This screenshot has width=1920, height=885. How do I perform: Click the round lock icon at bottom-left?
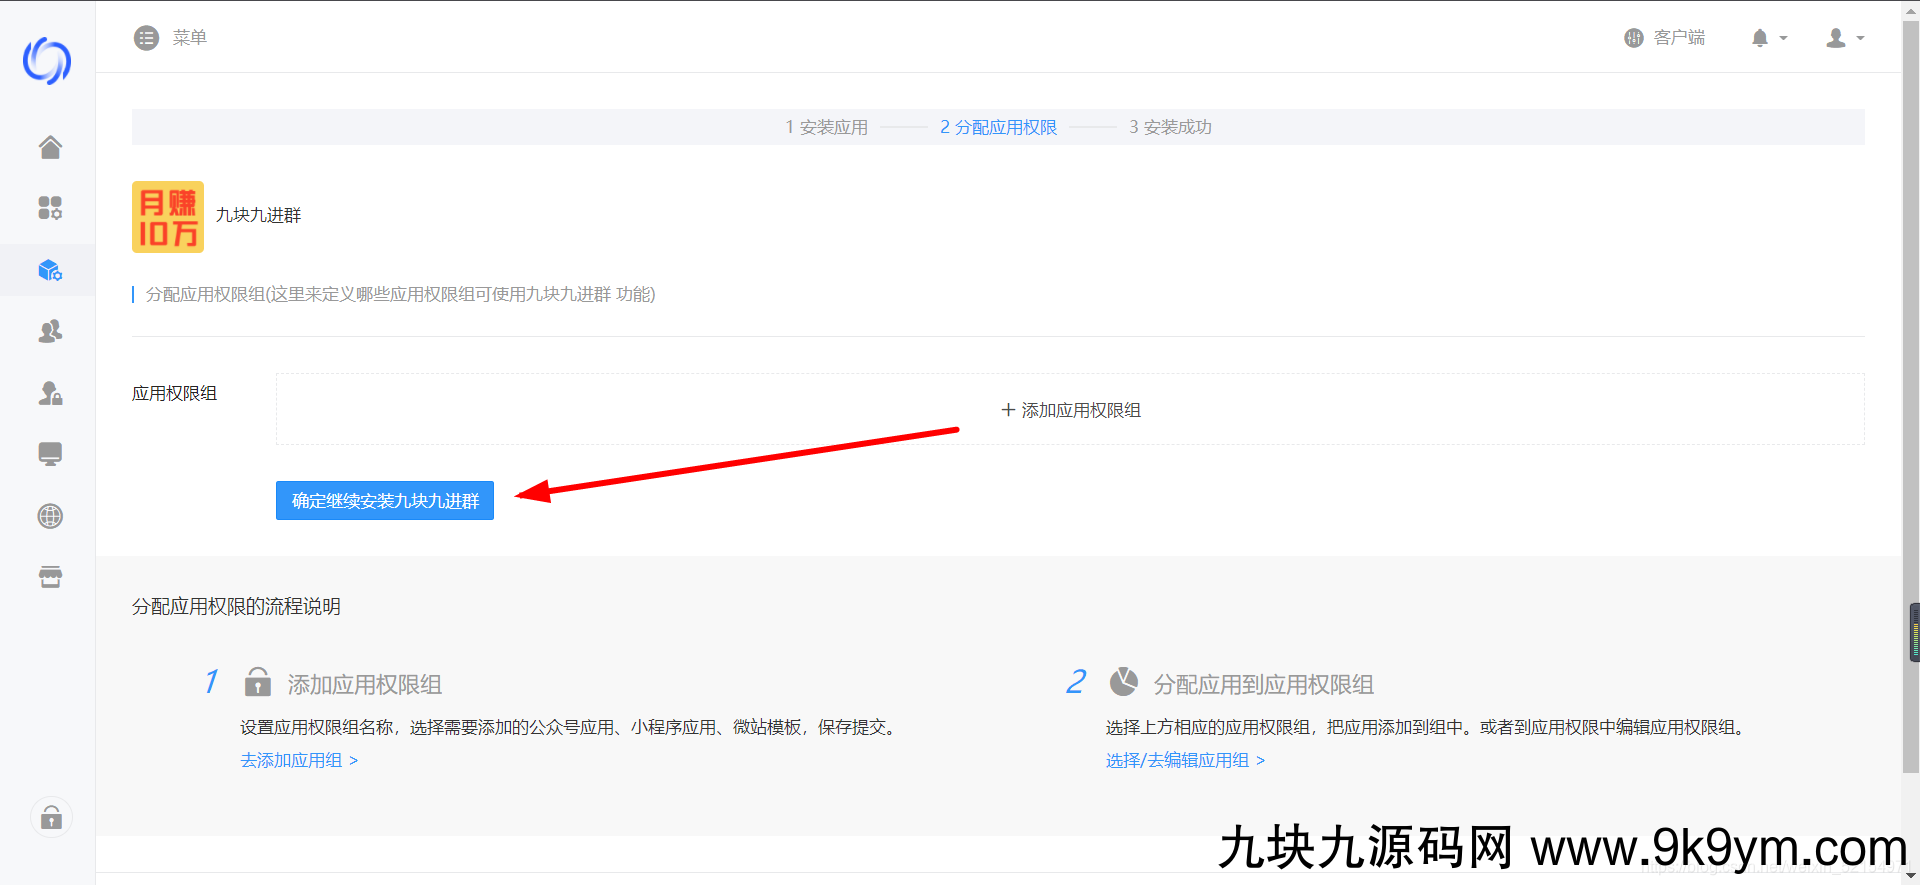point(51,818)
